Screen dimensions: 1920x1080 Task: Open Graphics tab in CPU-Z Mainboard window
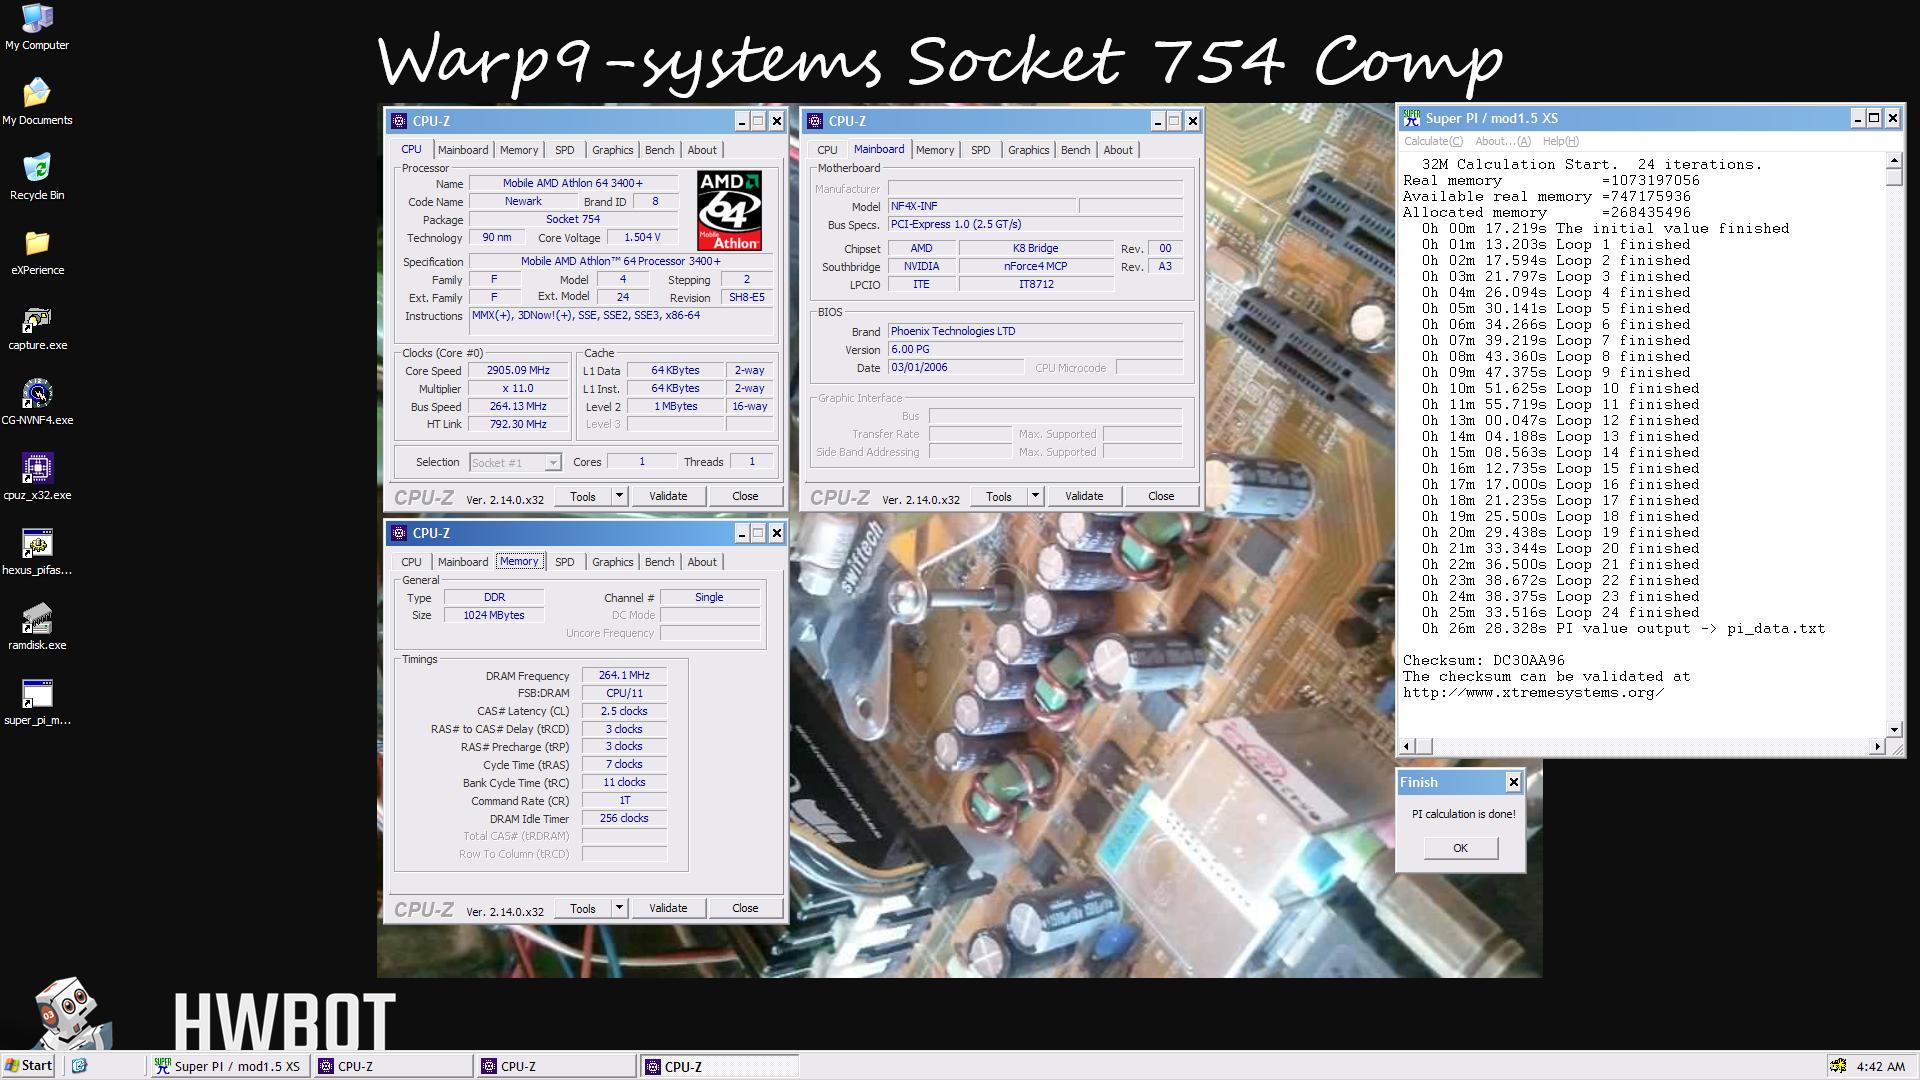(x=1029, y=150)
